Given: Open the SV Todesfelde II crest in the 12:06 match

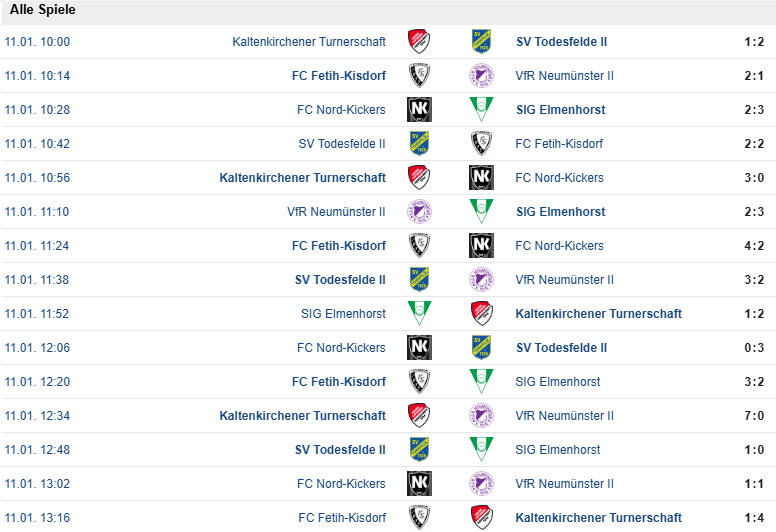Looking at the screenshot, I should click(481, 348).
